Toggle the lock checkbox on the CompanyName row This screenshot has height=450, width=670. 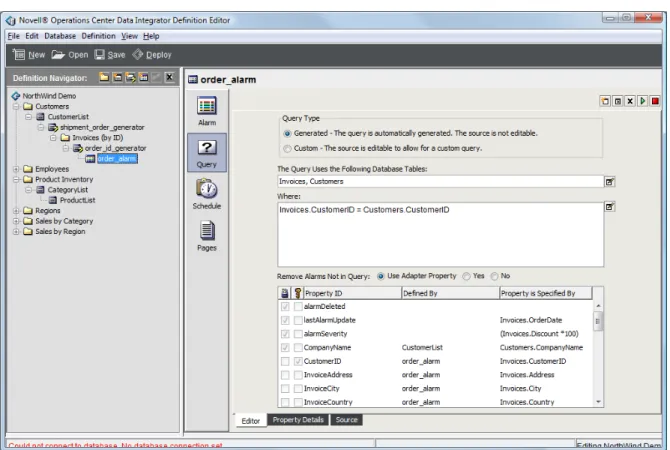pos(285,348)
